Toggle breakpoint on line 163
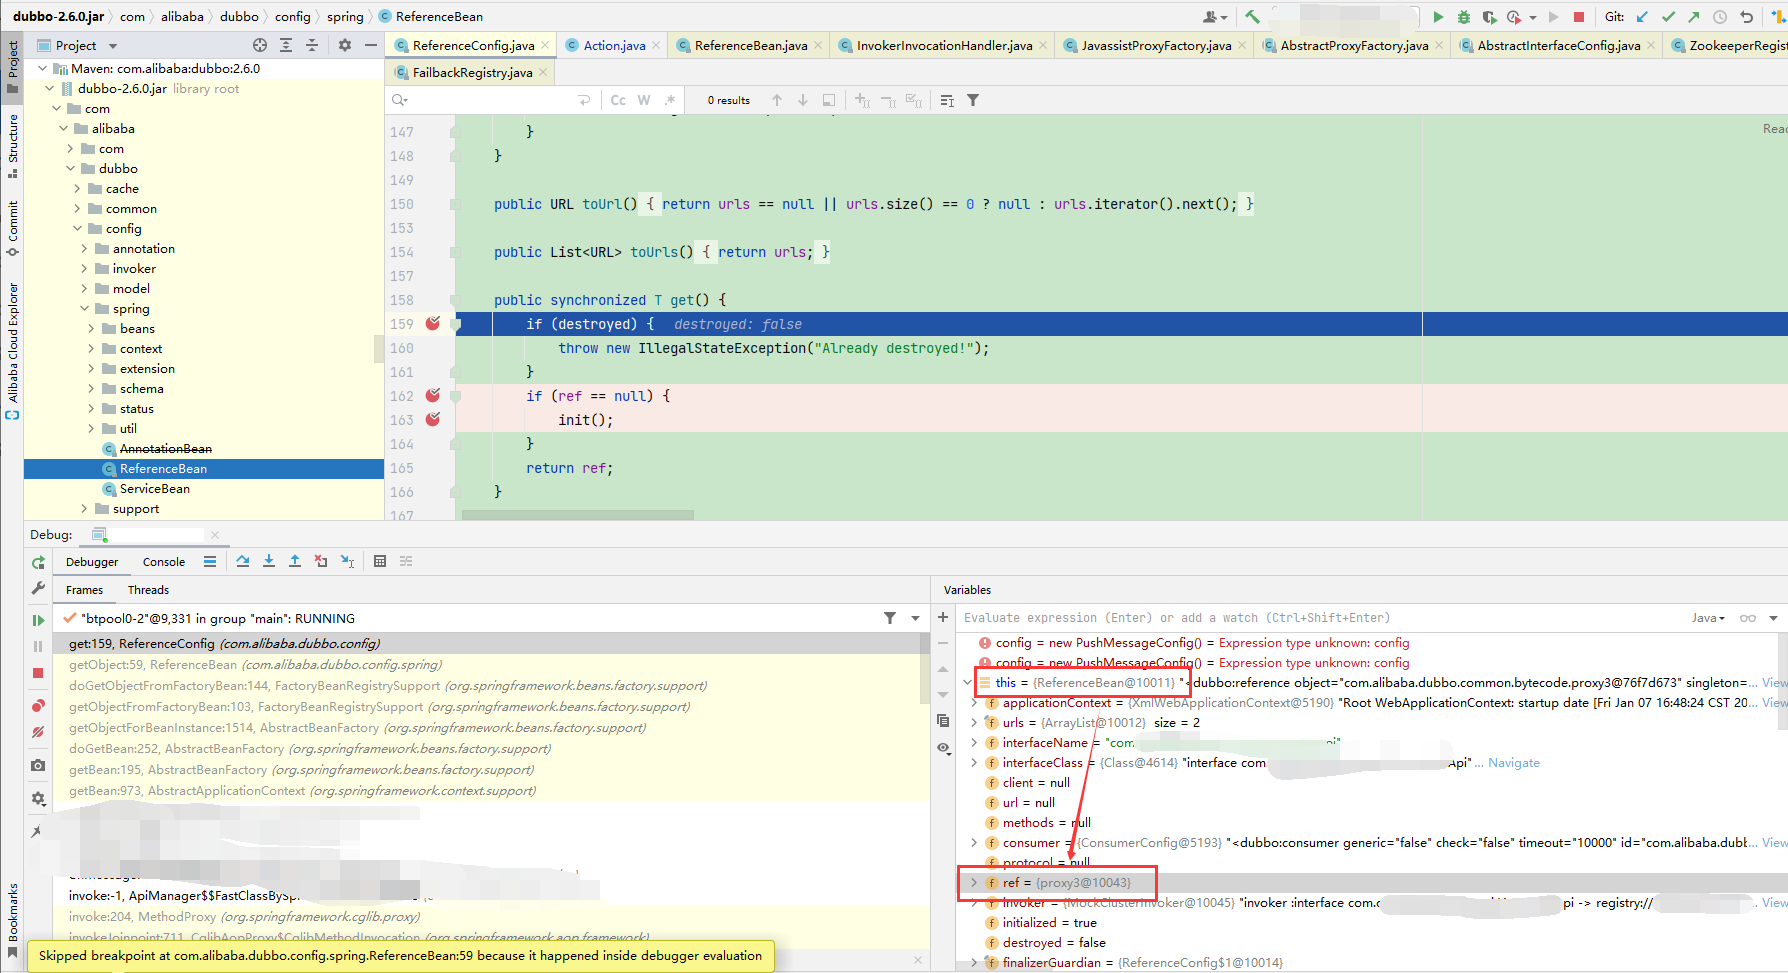1788x973 pixels. 433,419
